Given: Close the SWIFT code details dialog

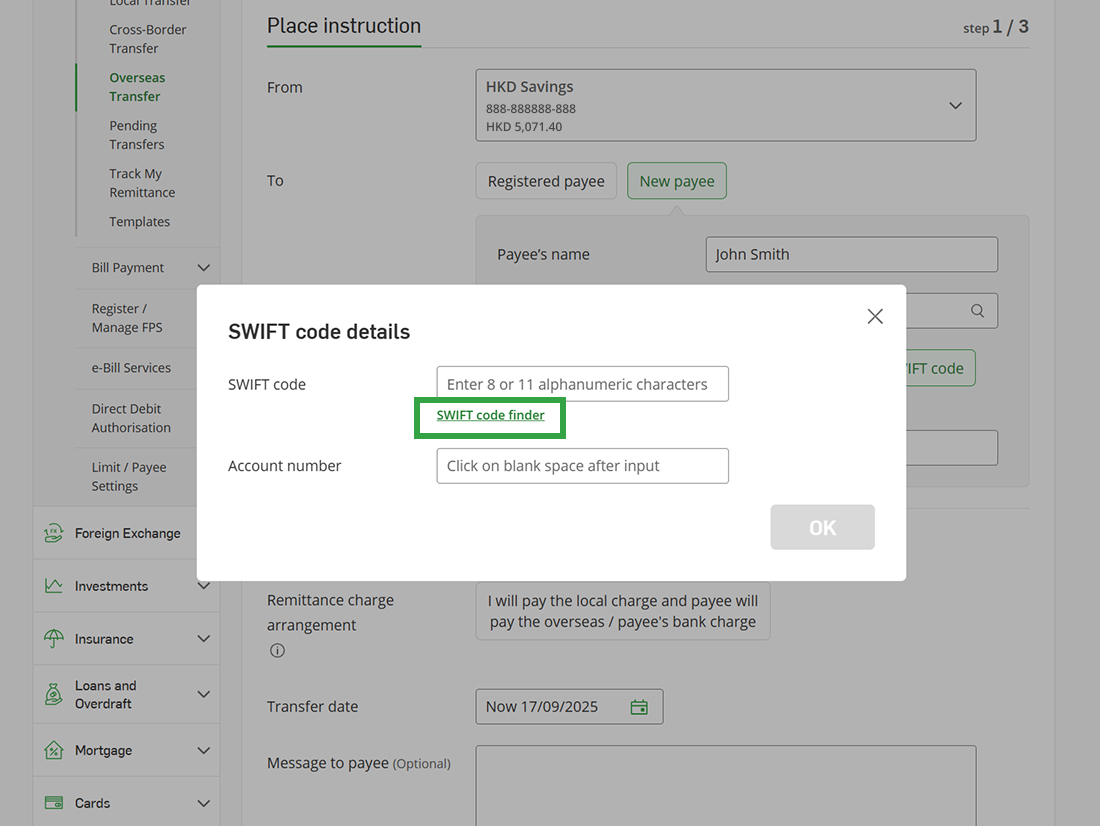Looking at the screenshot, I should (874, 316).
